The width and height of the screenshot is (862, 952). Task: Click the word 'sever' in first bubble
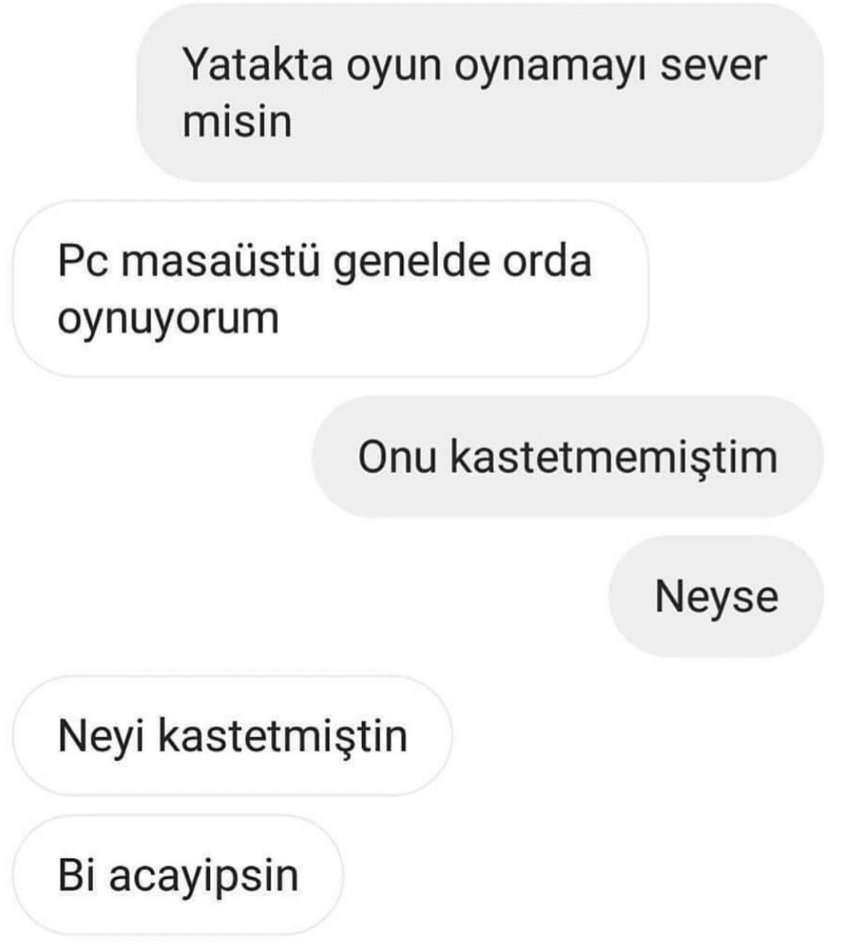713,67
